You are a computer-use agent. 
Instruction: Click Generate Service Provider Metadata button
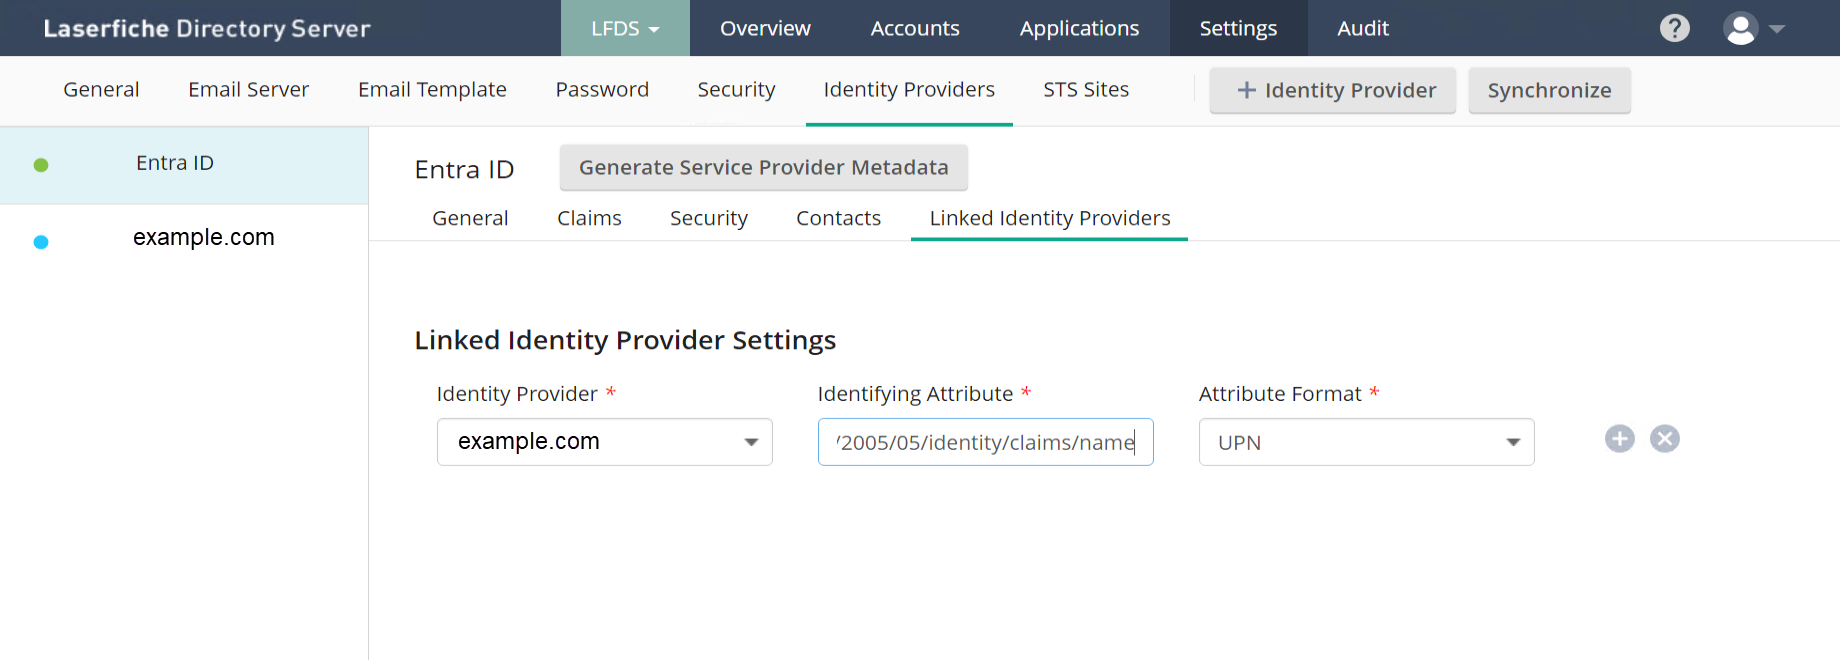point(764,167)
